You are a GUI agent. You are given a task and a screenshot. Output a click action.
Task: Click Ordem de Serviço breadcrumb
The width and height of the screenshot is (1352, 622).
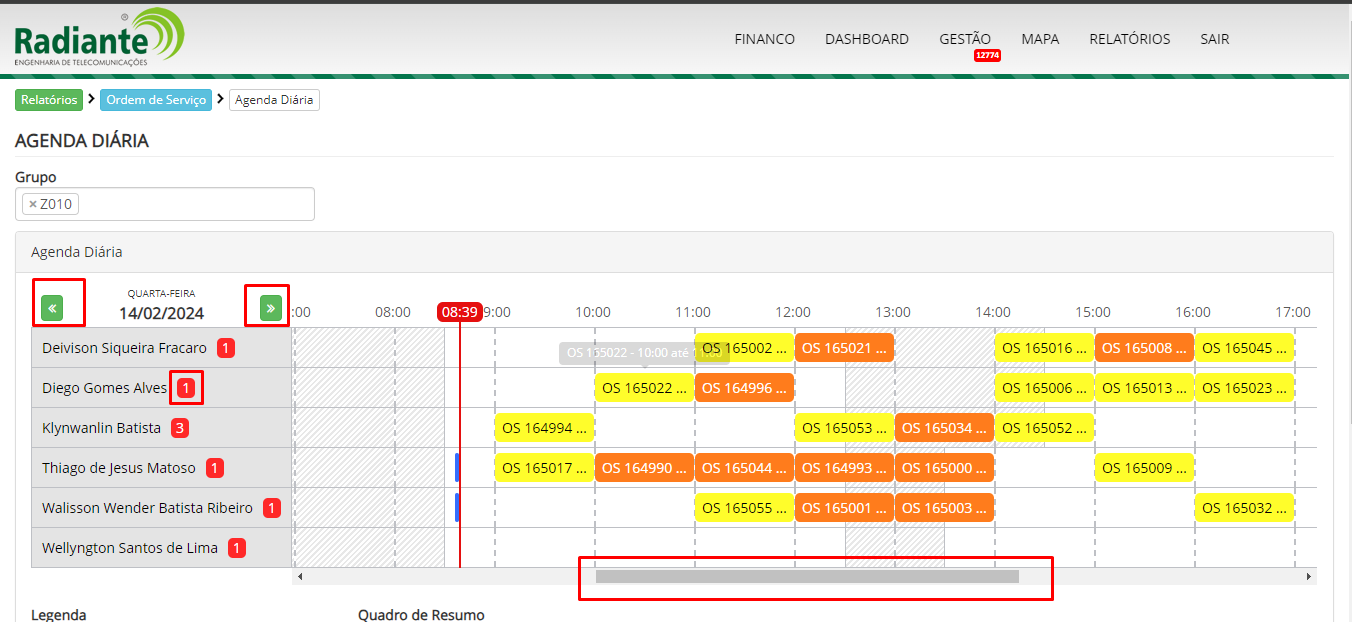pos(156,100)
